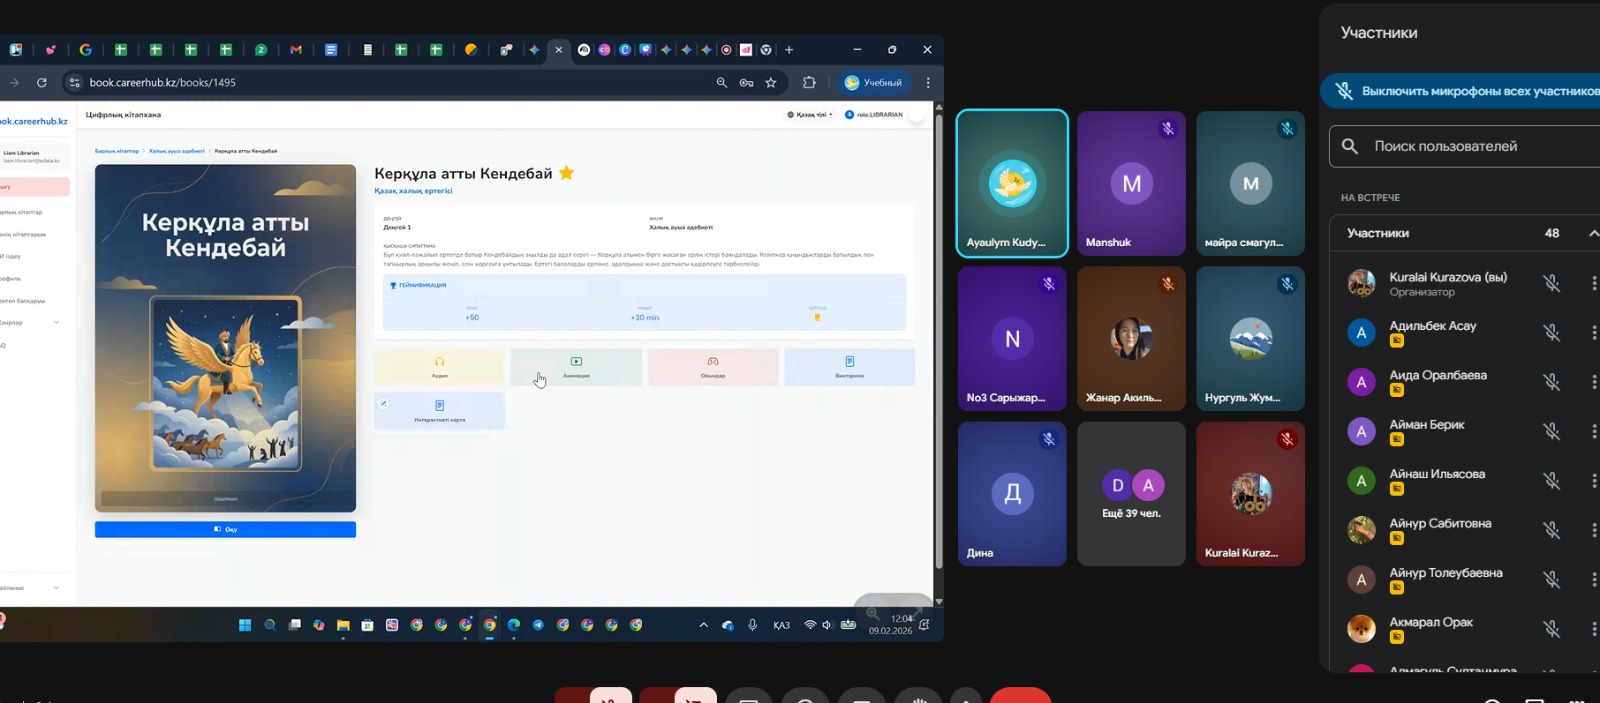
Task: Click the Gmail tab in the browser
Action: (x=296, y=50)
